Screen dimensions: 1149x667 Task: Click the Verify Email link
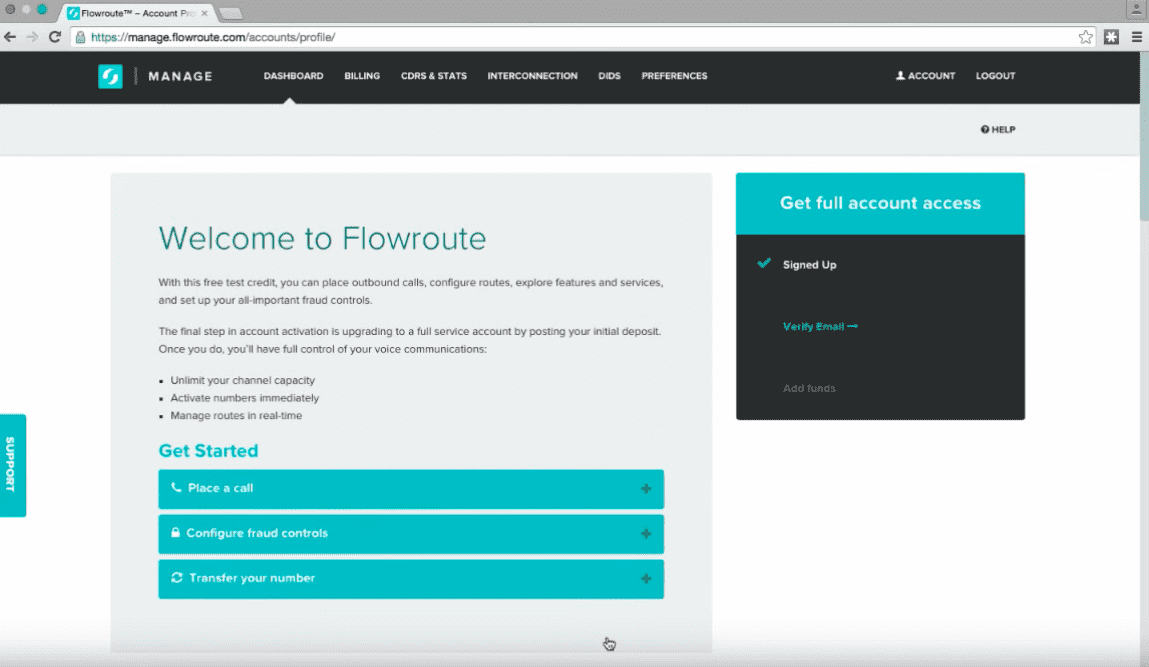coord(820,327)
